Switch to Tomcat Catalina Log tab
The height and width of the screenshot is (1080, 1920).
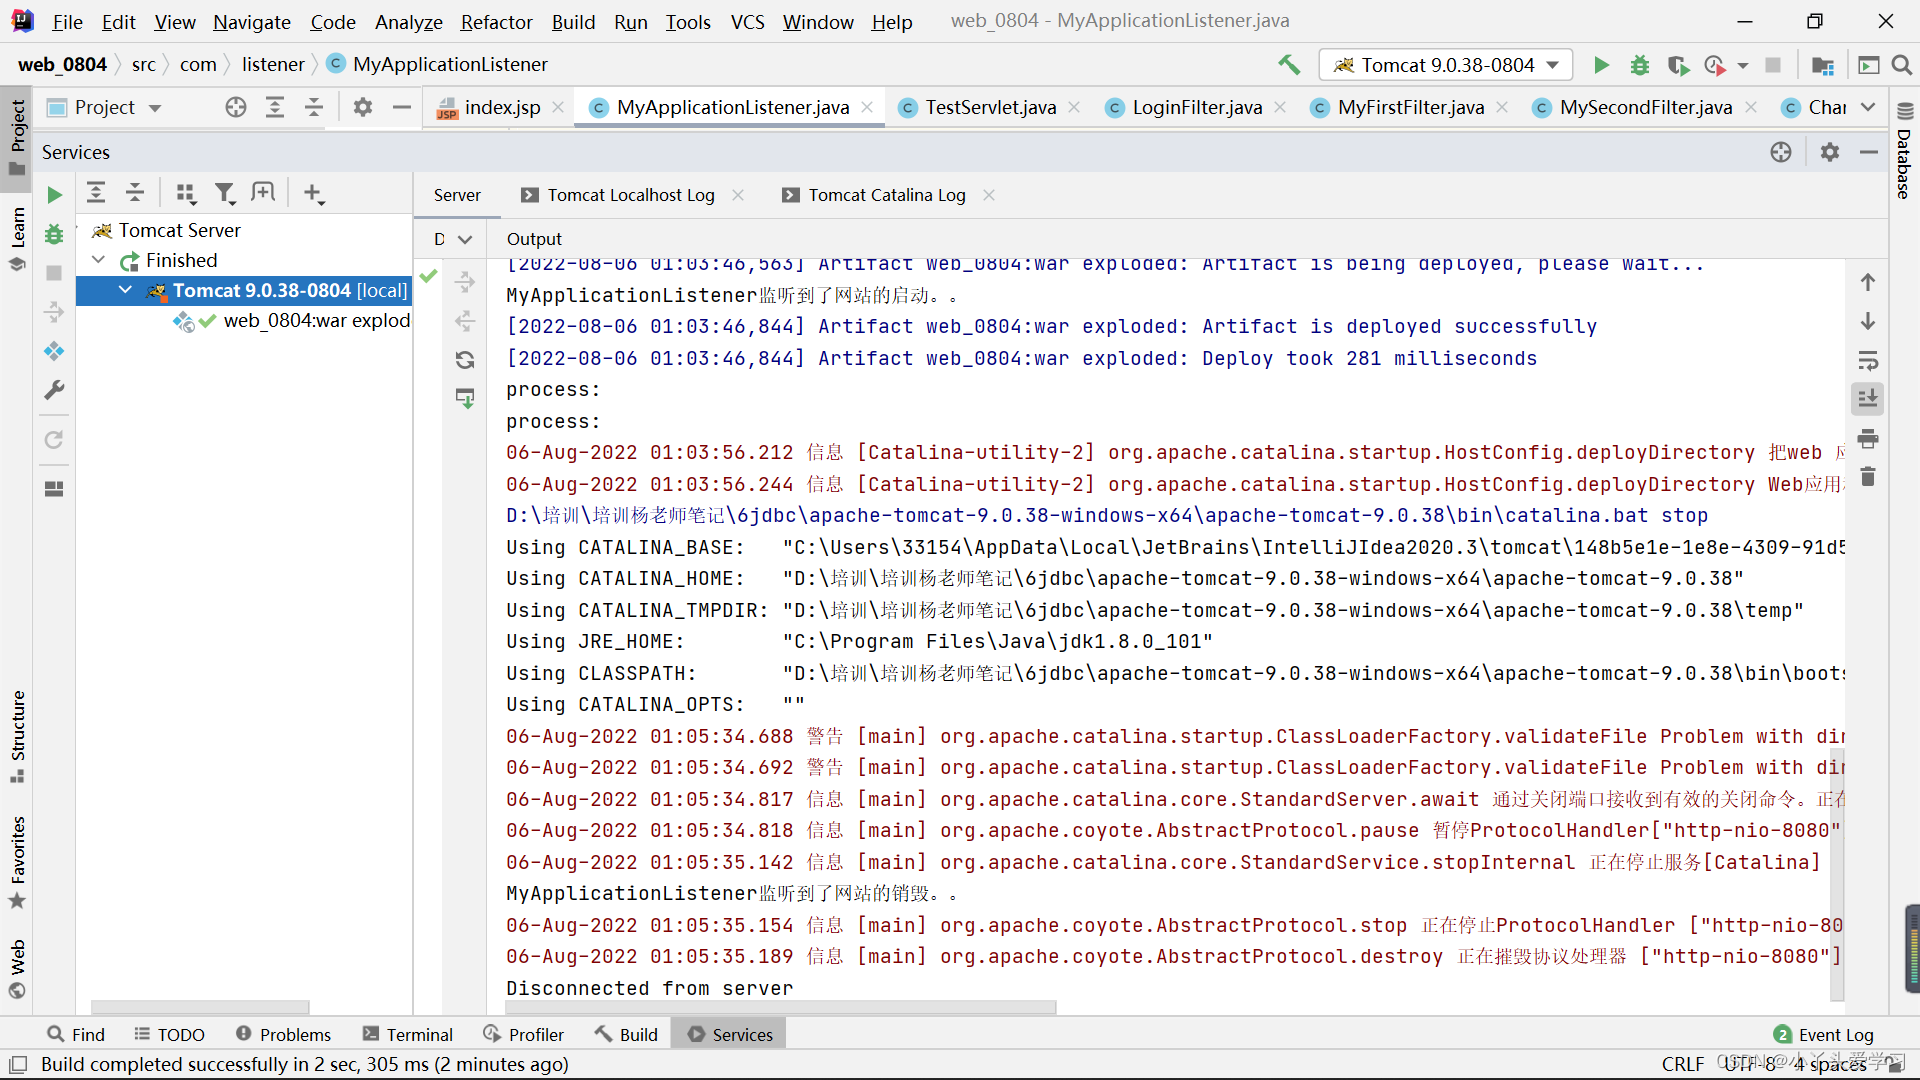click(885, 195)
